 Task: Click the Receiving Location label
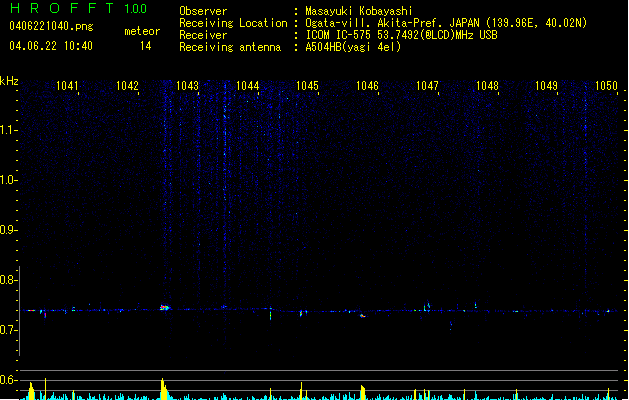pyautogui.click(x=233, y=23)
